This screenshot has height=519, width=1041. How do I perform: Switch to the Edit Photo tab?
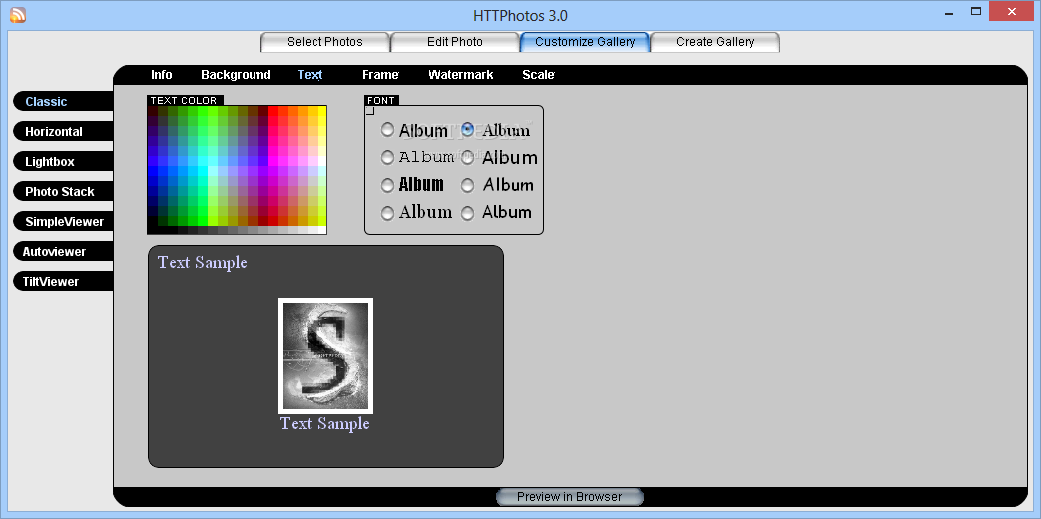pos(455,42)
